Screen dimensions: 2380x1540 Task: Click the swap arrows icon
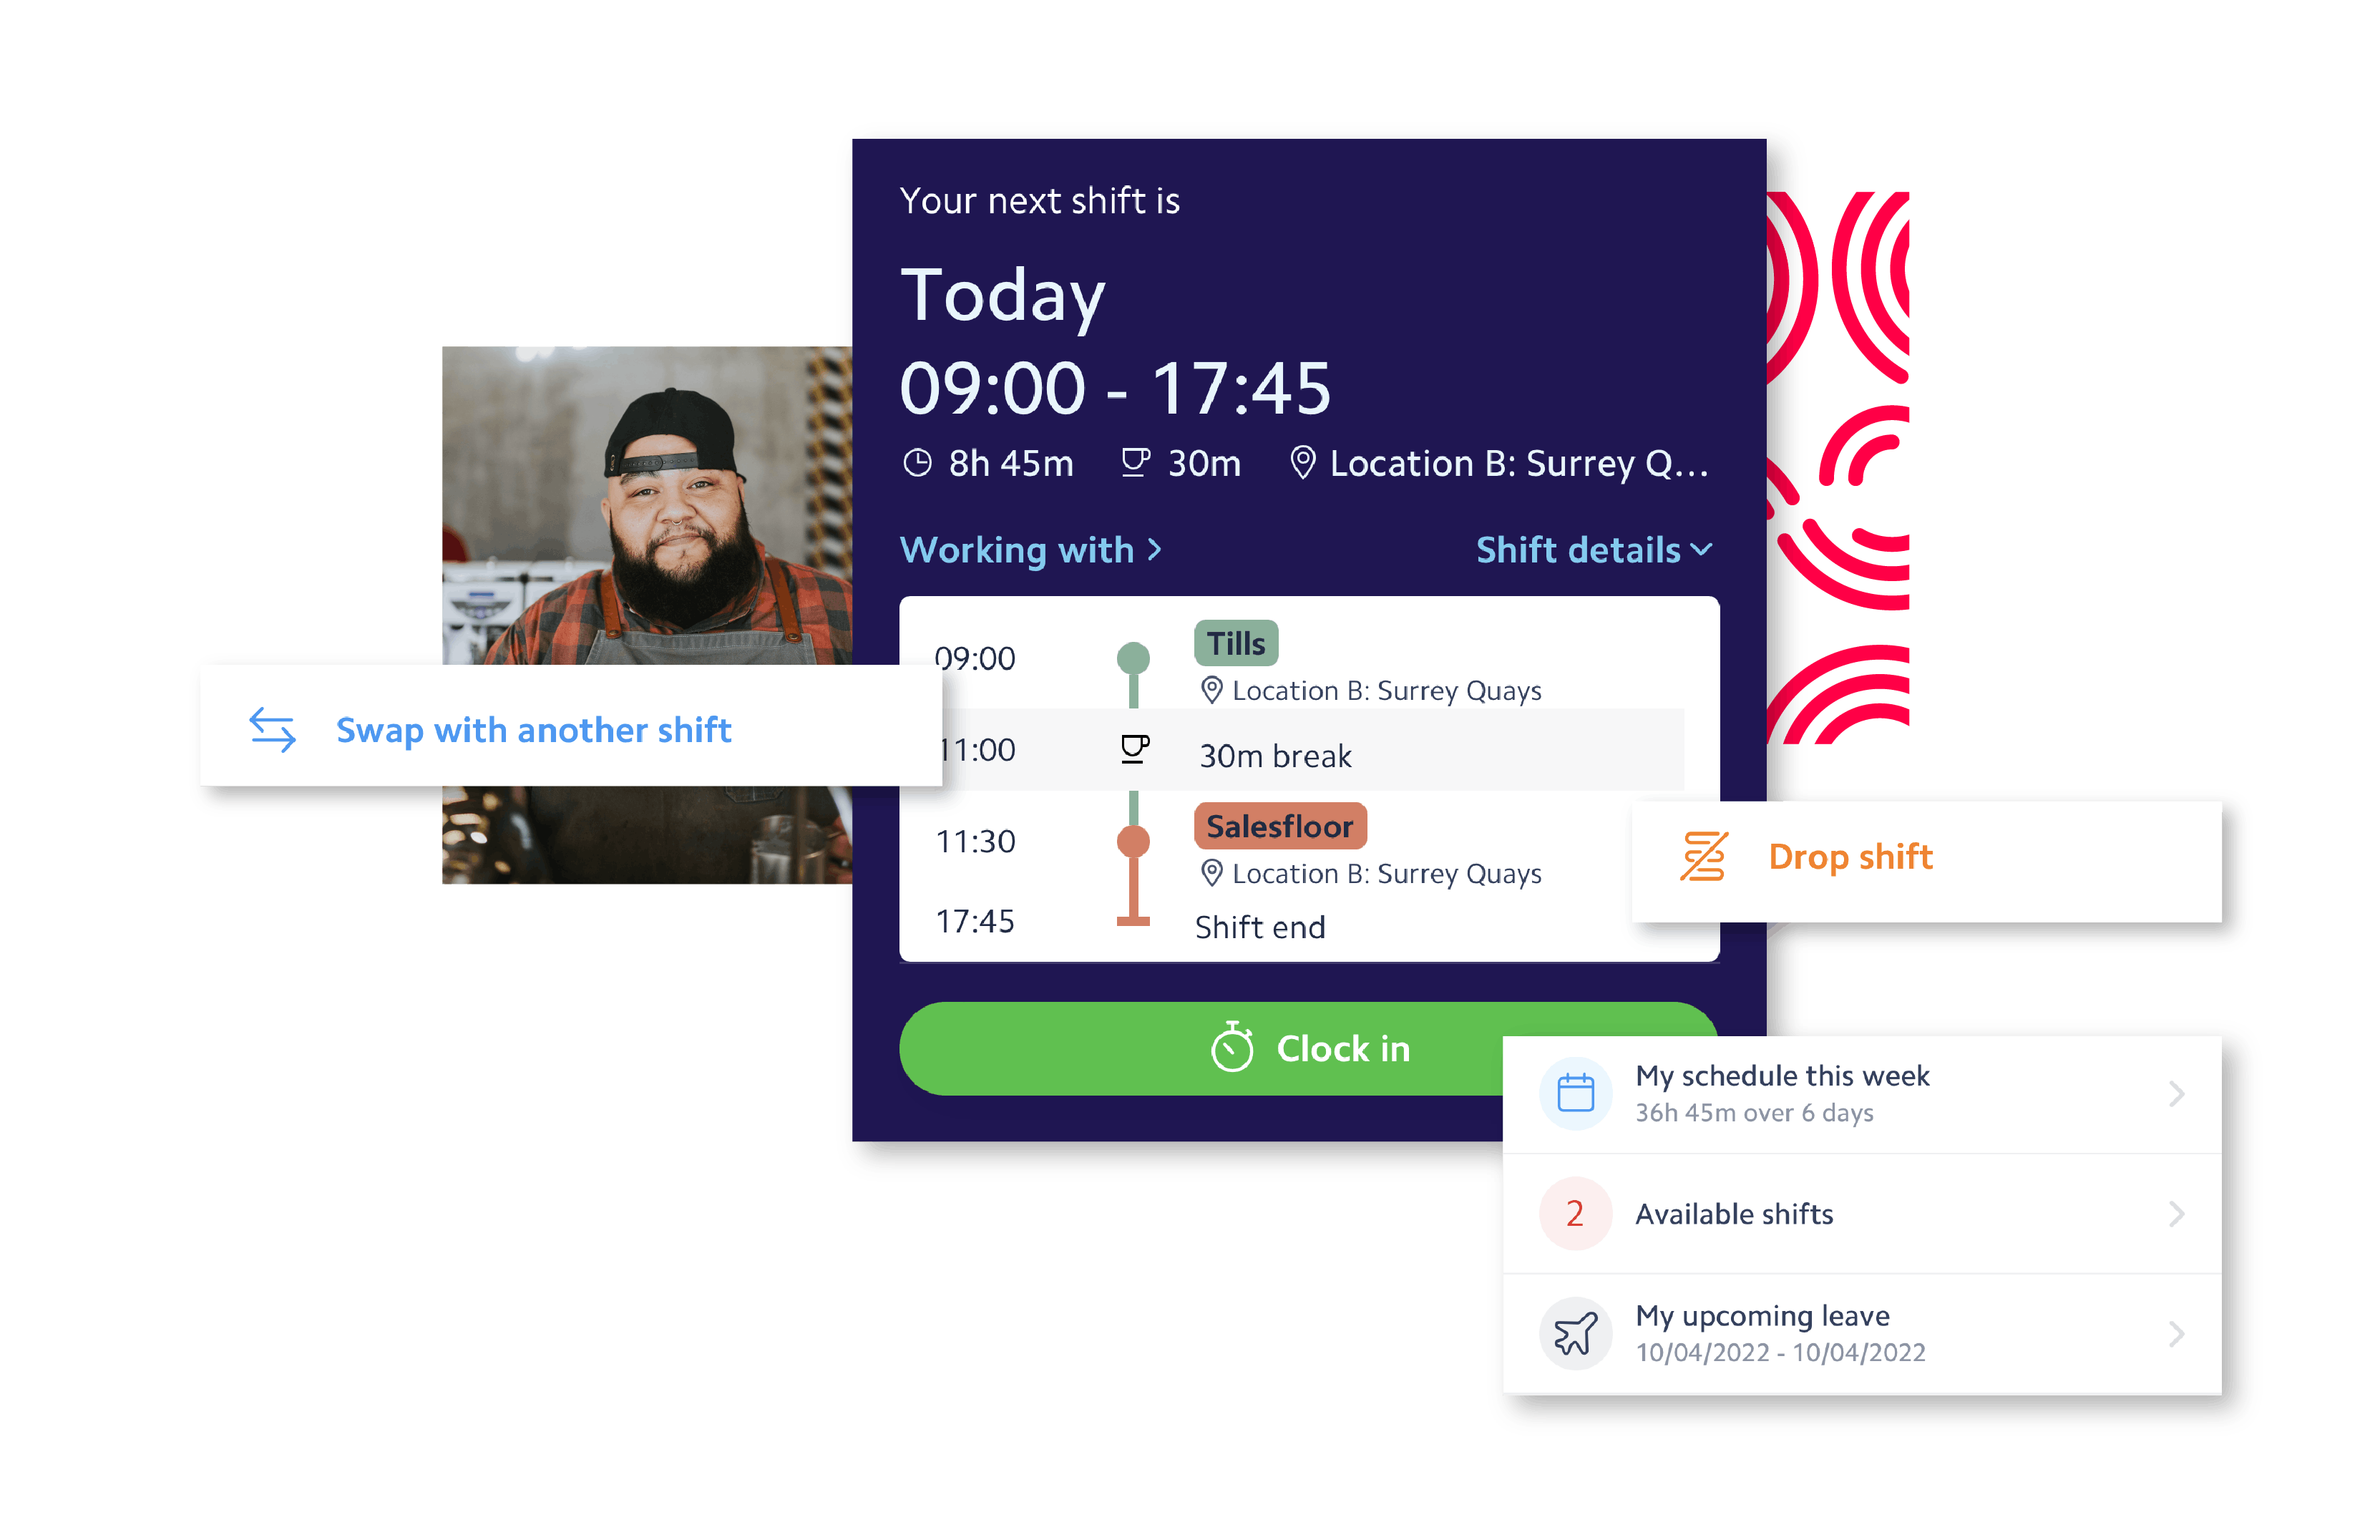pyautogui.click(x=272, y=730)
